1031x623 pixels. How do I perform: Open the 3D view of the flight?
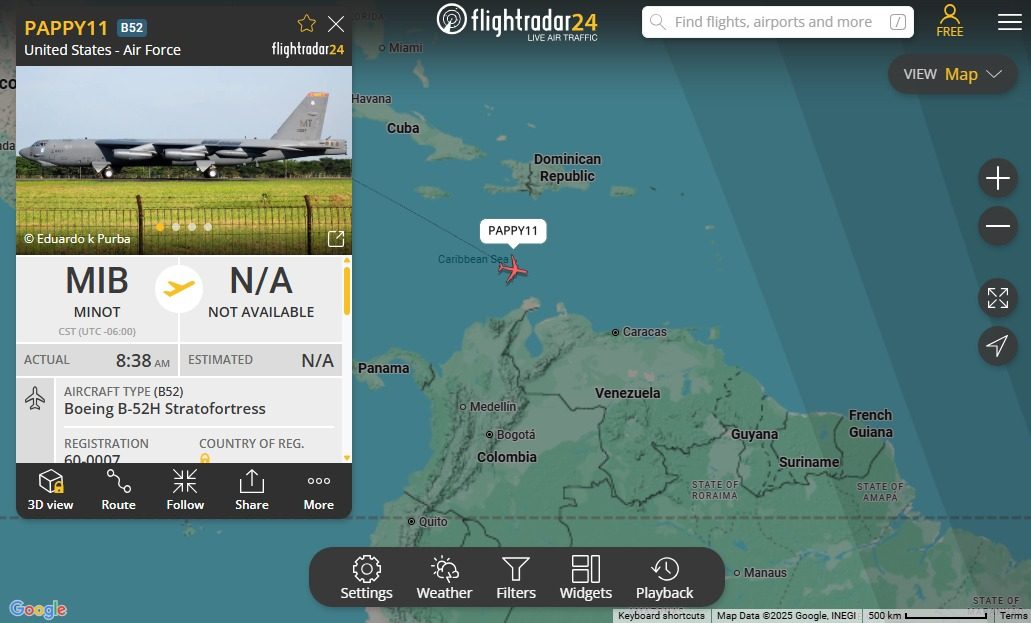point(51,490)
